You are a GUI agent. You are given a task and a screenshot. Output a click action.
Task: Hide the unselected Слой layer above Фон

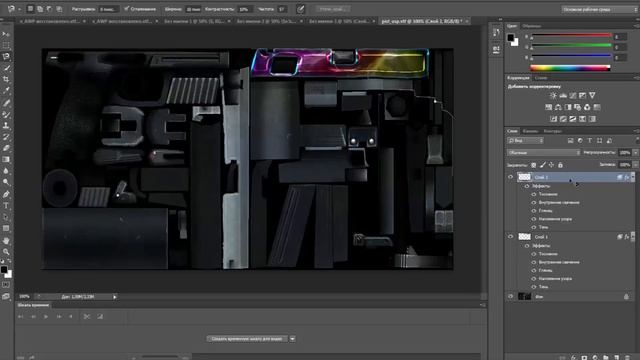pyautogui.click(x=510, y=237)
